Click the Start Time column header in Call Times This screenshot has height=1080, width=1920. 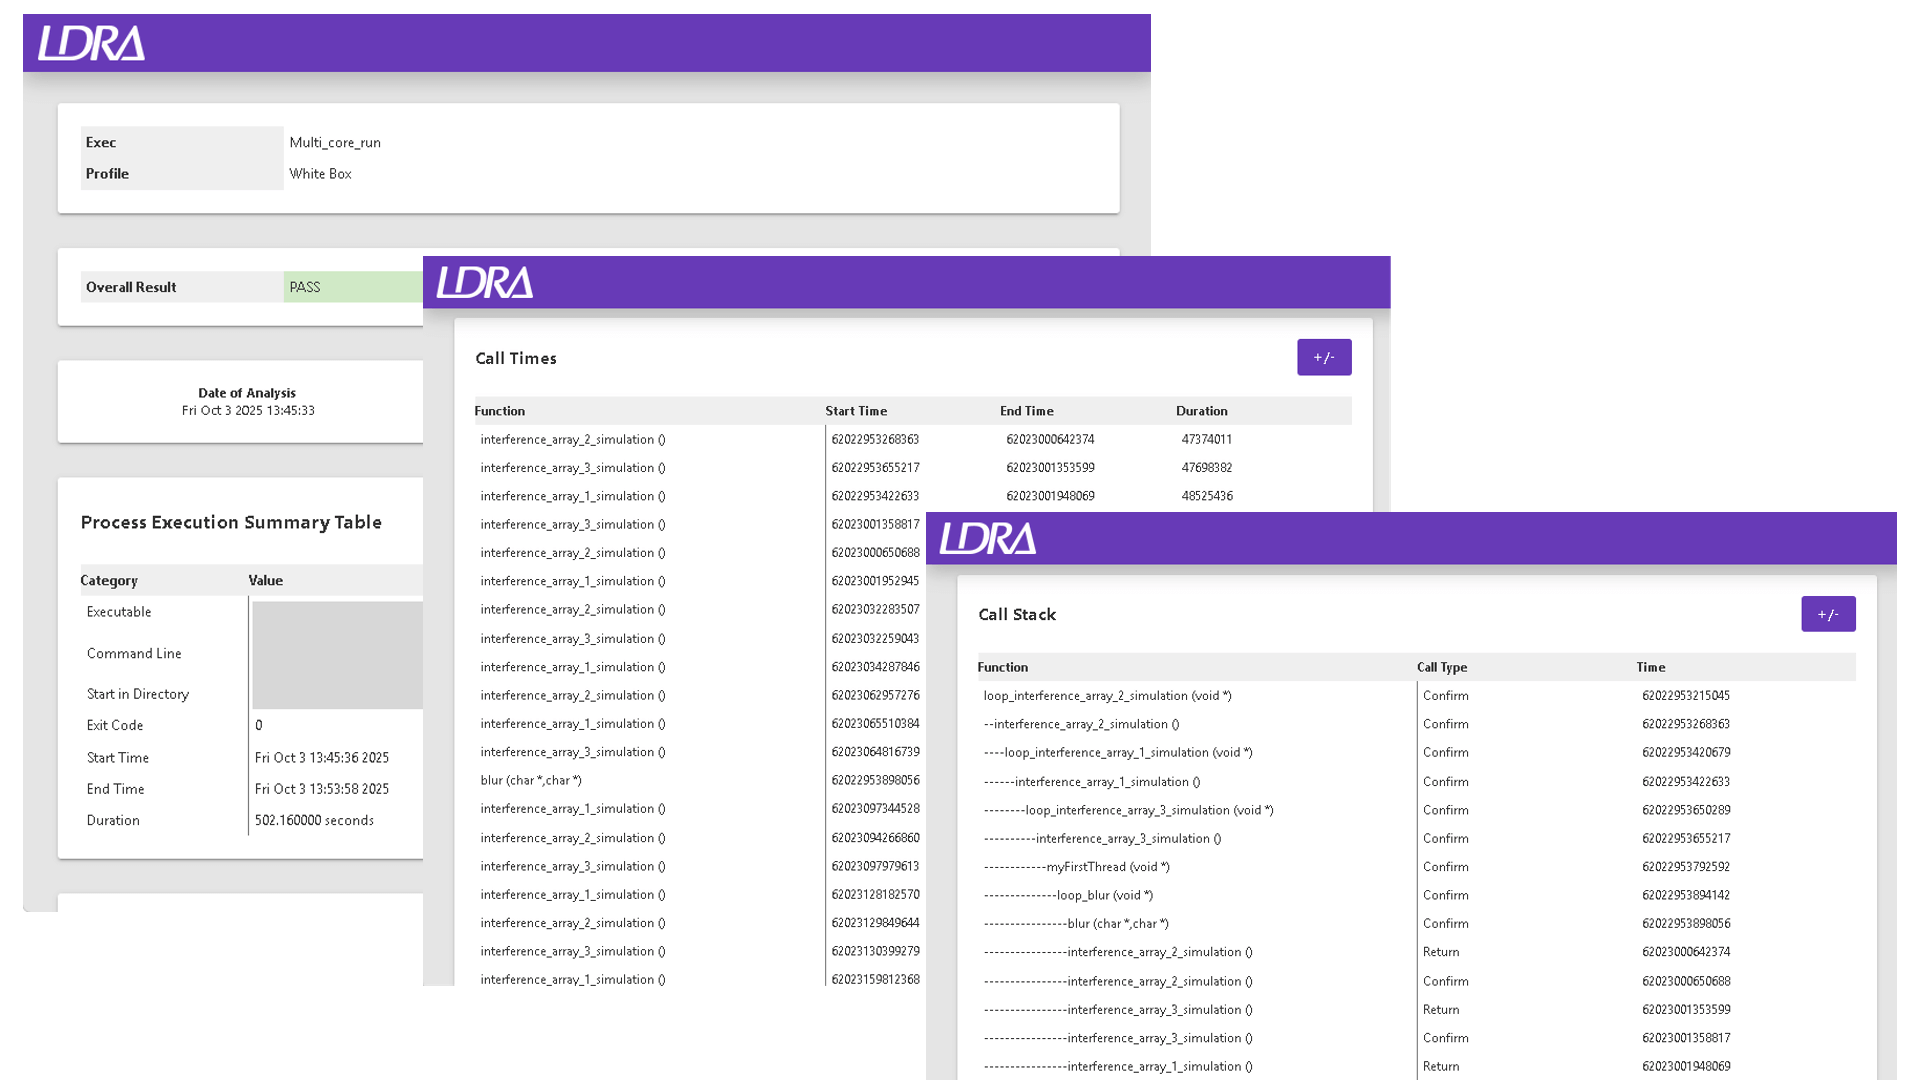[x=856, y=411]
